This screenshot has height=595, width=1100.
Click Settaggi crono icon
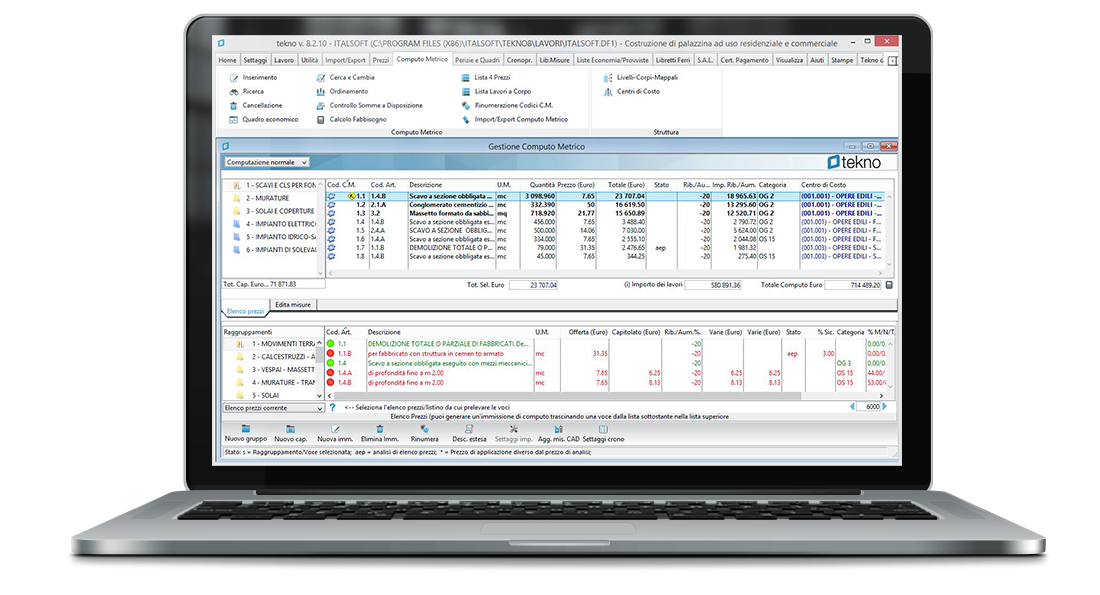click(x=603, y=429)
